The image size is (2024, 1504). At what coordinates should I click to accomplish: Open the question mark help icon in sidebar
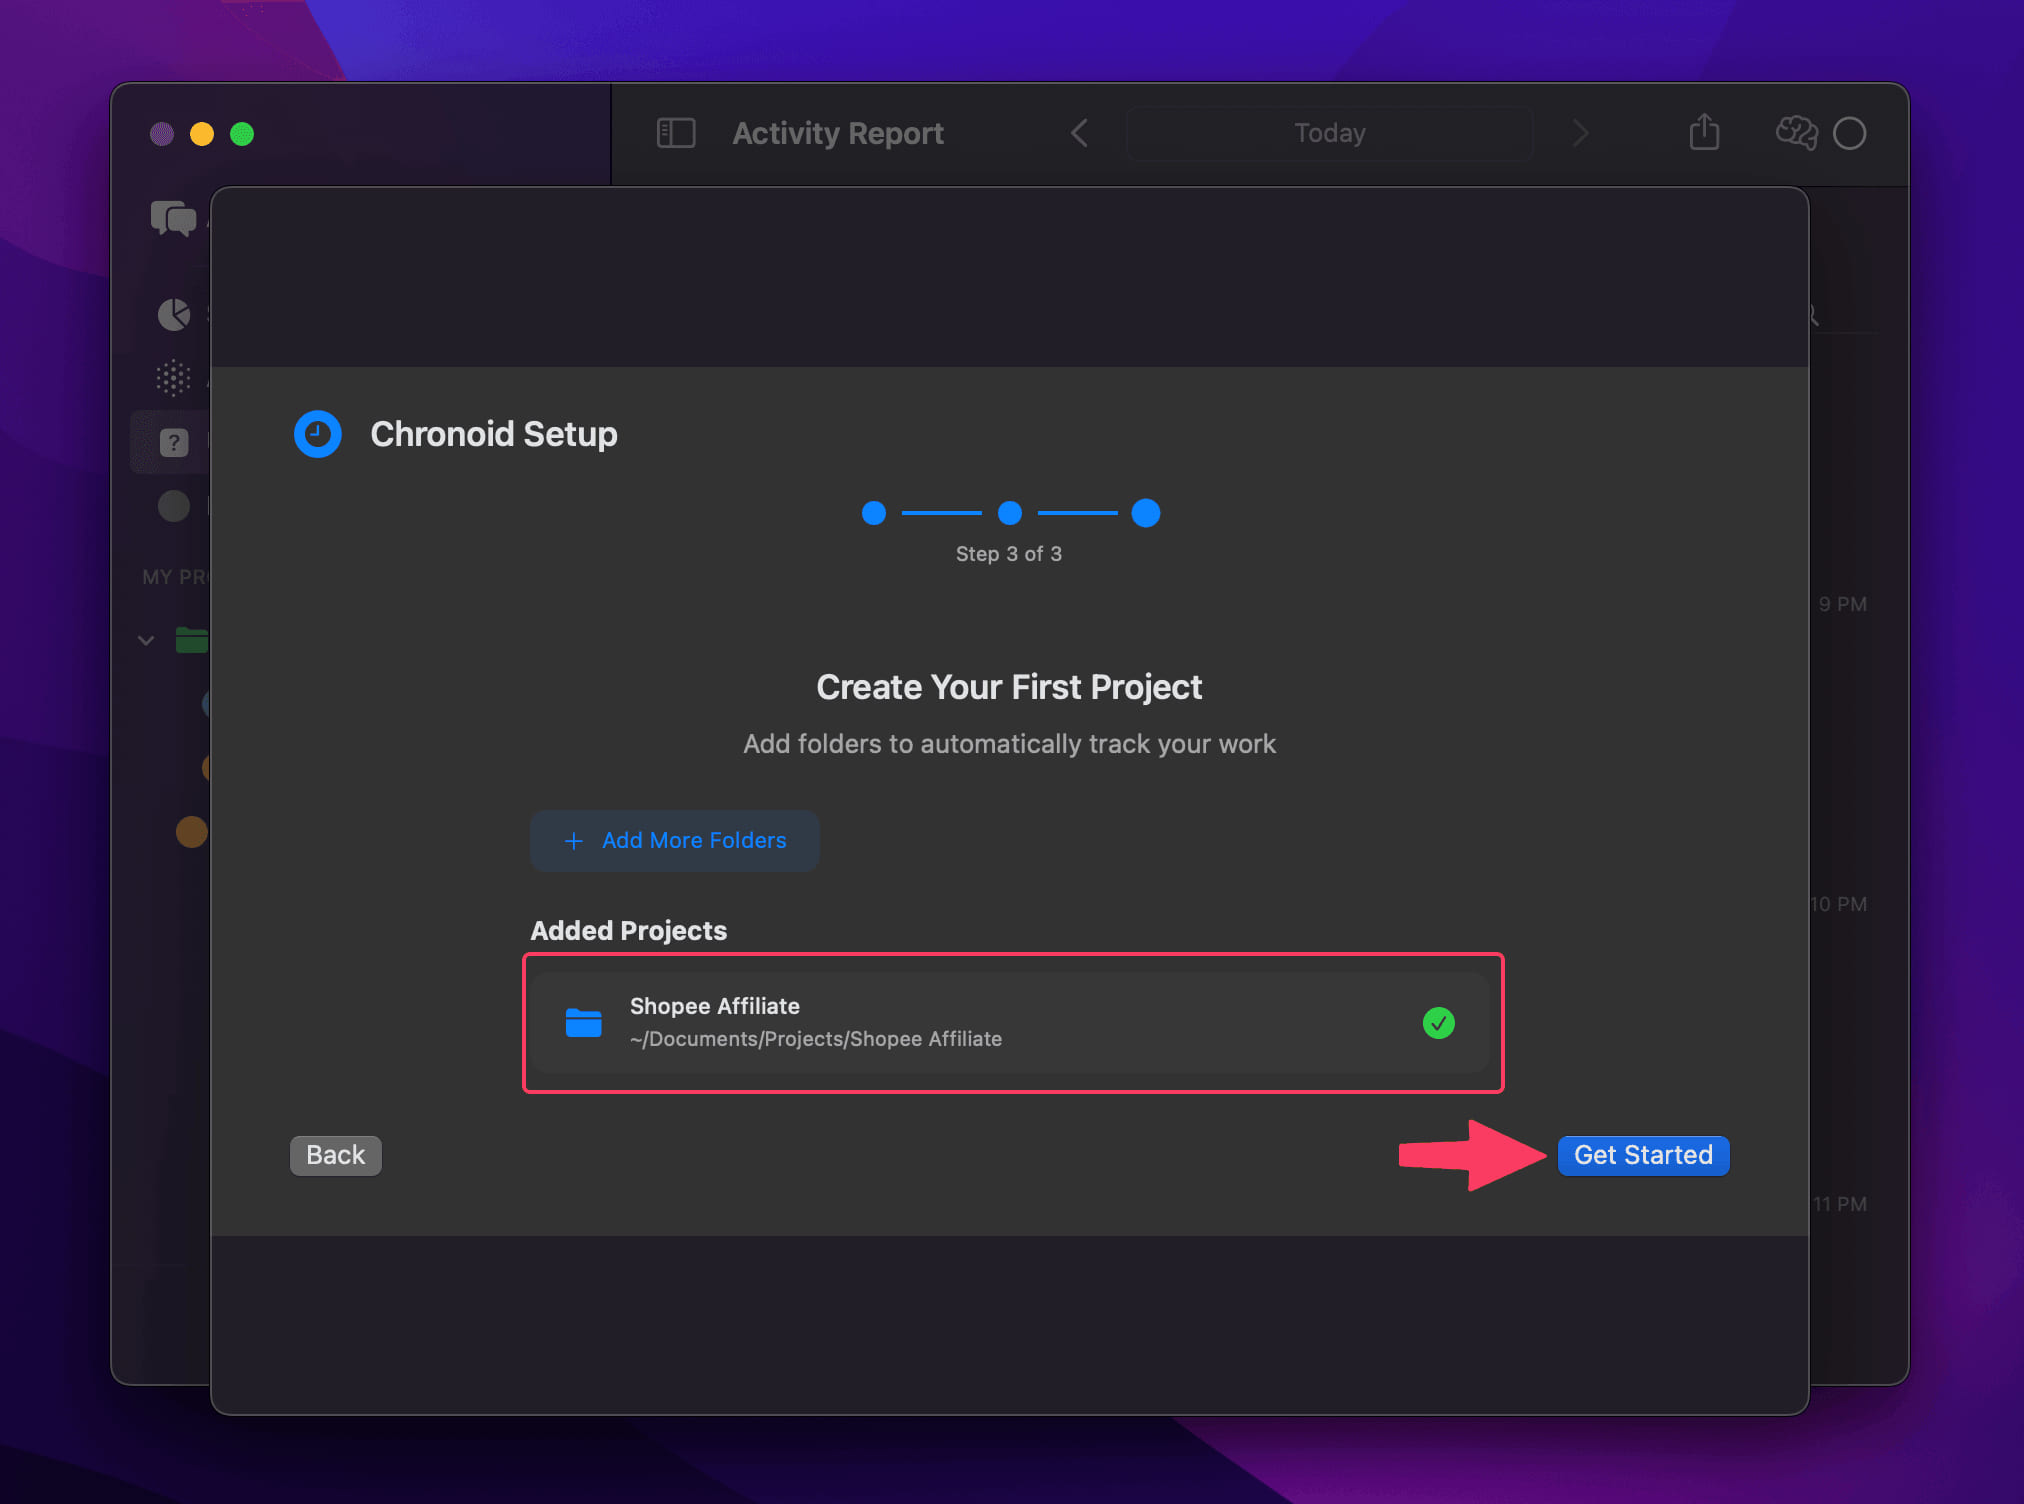pos(174,441)
